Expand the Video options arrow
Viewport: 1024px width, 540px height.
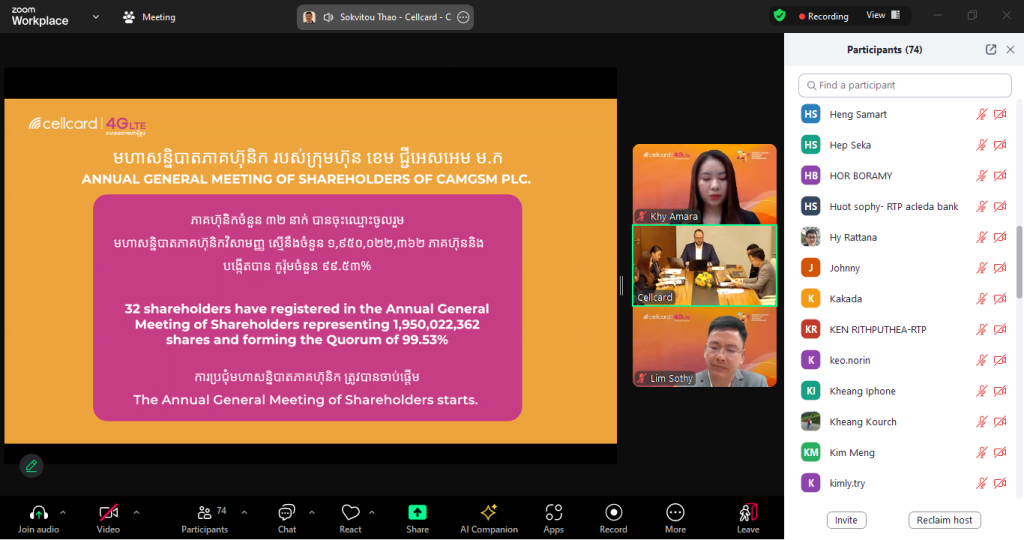(x=136, y=512)
